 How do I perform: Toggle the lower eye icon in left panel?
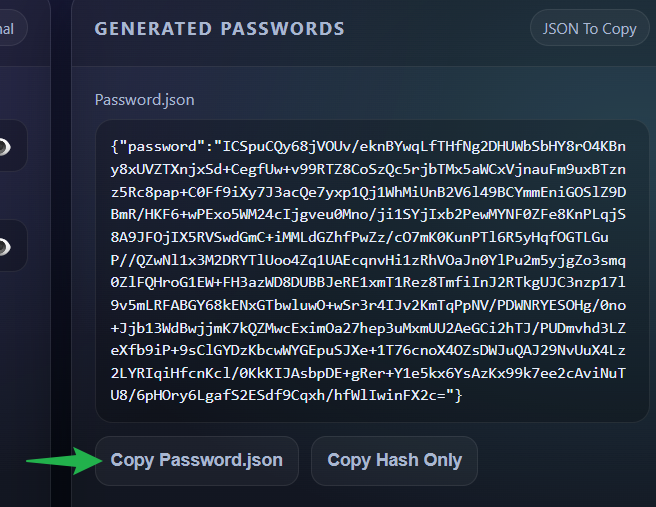[x=6, y=245]
